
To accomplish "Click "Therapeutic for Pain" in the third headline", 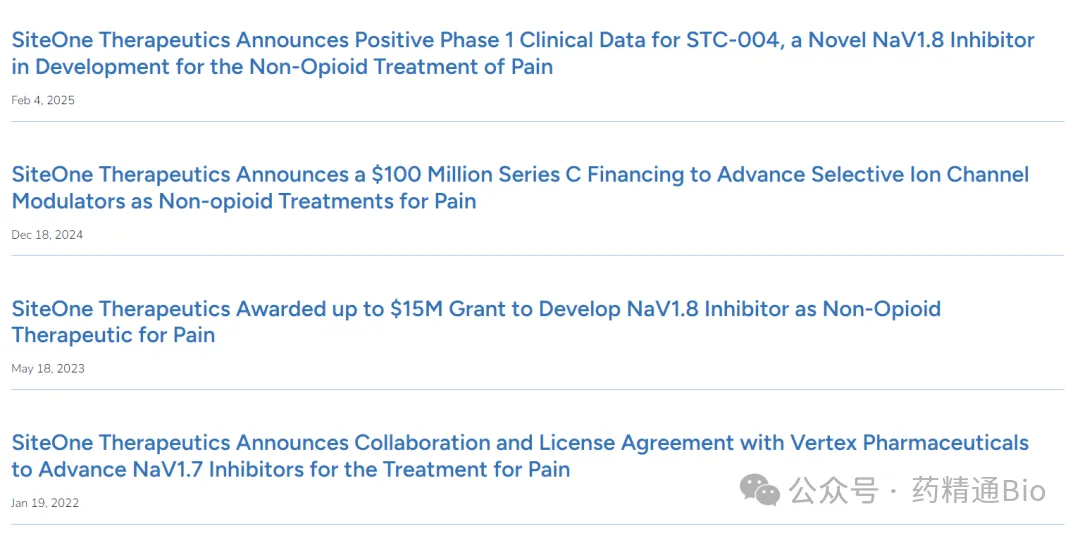I will (x=113, y=335).
